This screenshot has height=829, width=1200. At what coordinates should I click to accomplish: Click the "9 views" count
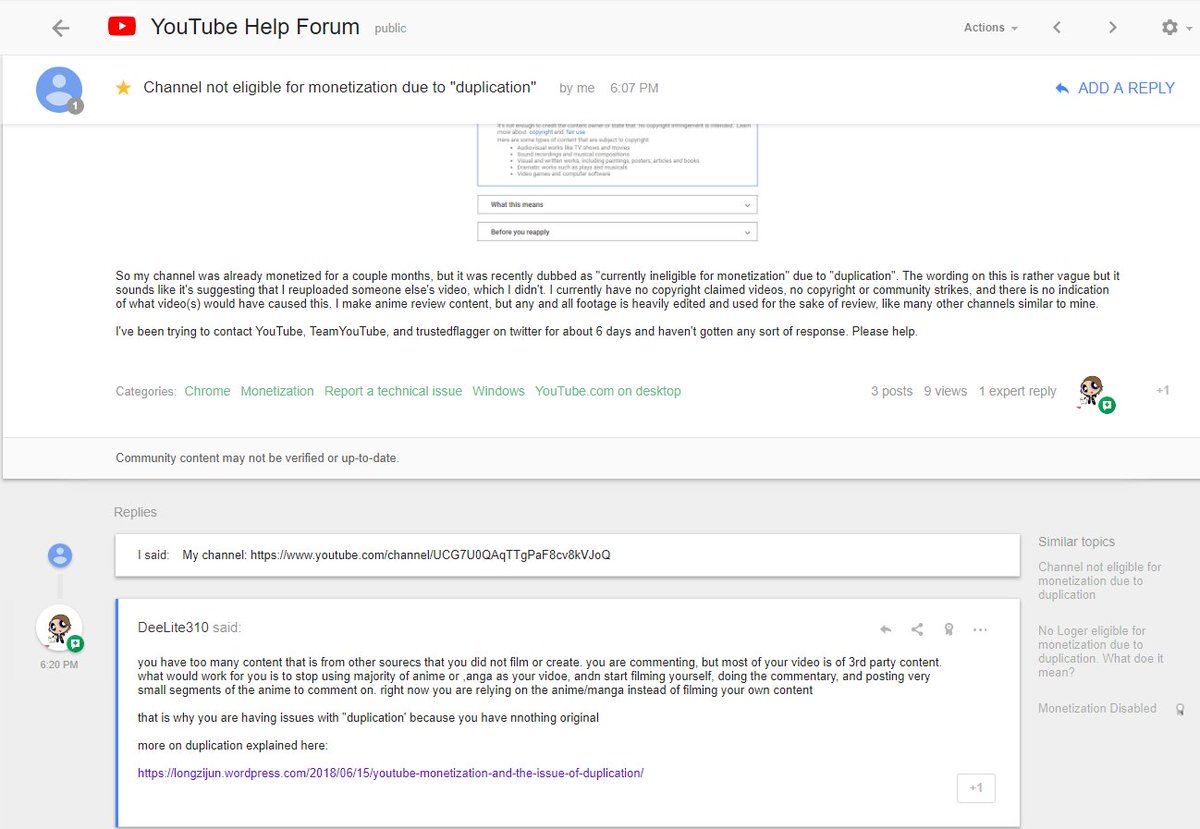(x=945, y=391)
